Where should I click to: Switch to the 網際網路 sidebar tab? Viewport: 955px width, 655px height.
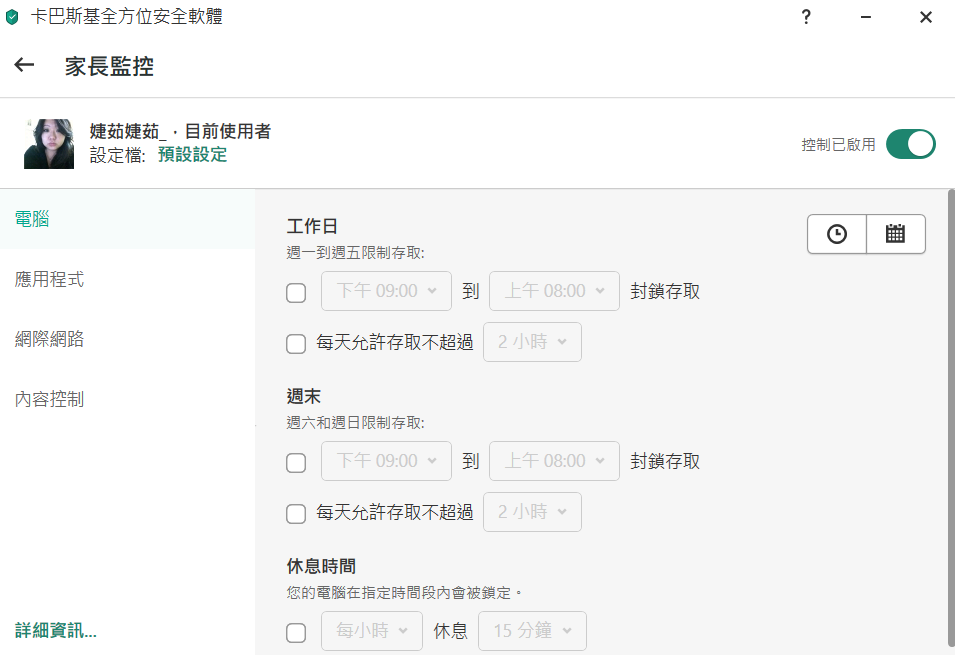point(50,339)
